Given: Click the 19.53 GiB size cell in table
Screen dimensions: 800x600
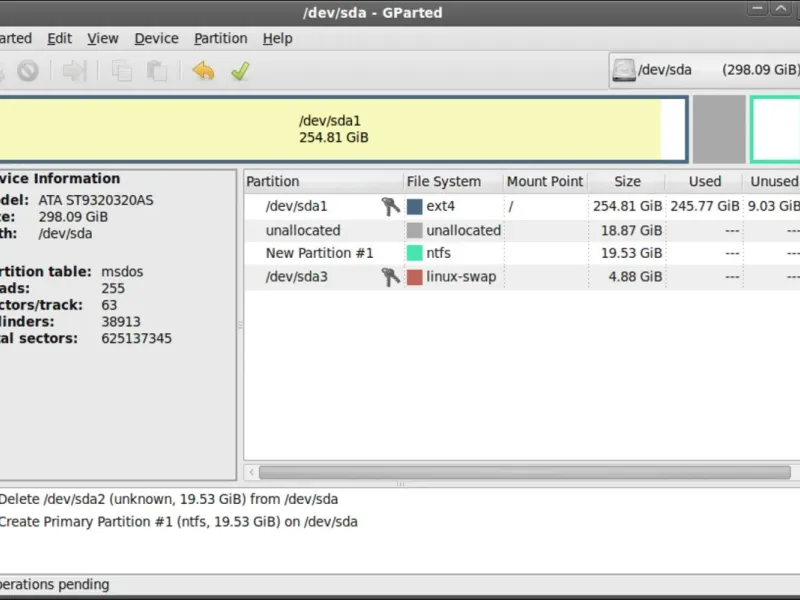Looking at the screenshot, I should [631, 253].
